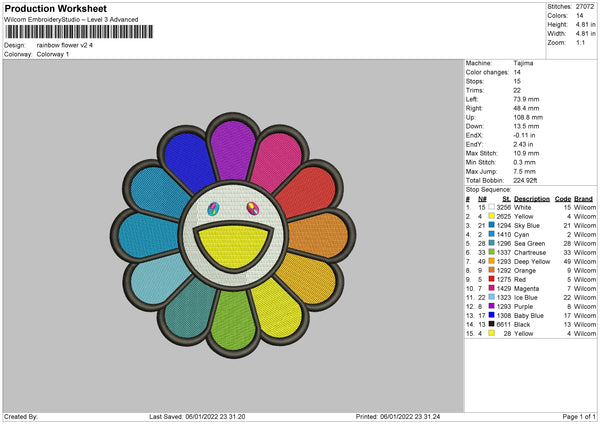600x424 pixels.
Task: Select the 'Printed: 06/01/2022 23.31.24' footer text
Action: pyautogui.click(x=398, y=416)
